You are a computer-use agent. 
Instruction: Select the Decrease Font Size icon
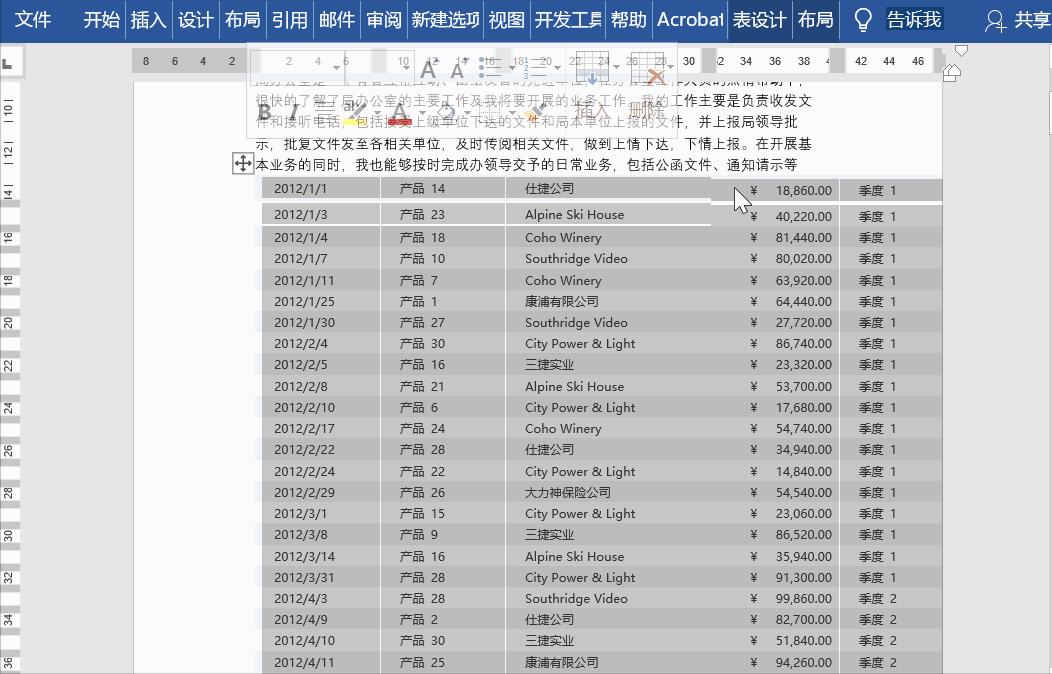coord(457,68)
